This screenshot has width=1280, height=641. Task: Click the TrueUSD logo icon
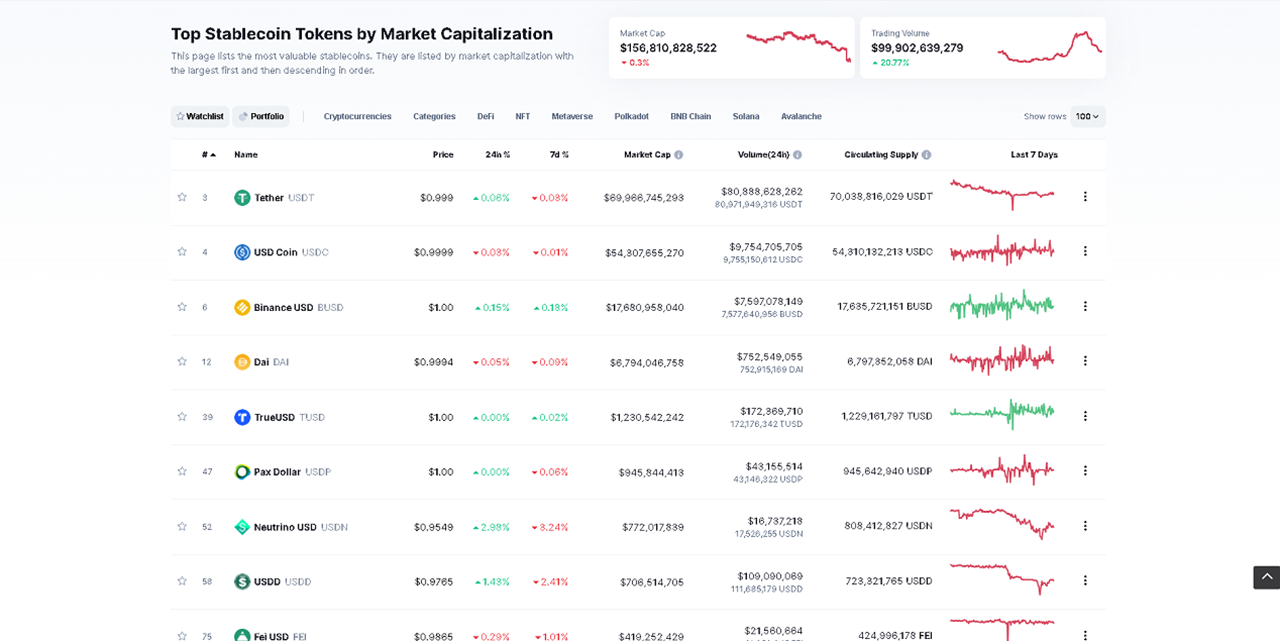click(242, 417)
